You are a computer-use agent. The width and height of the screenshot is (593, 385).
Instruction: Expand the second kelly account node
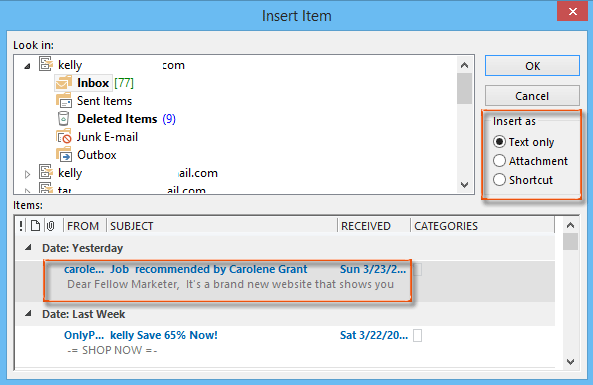(x=27, y=174)
